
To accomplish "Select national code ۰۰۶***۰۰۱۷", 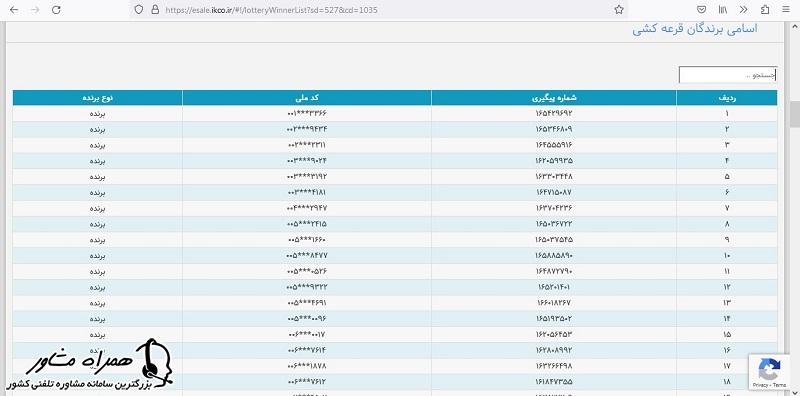I will click(307, 335).
